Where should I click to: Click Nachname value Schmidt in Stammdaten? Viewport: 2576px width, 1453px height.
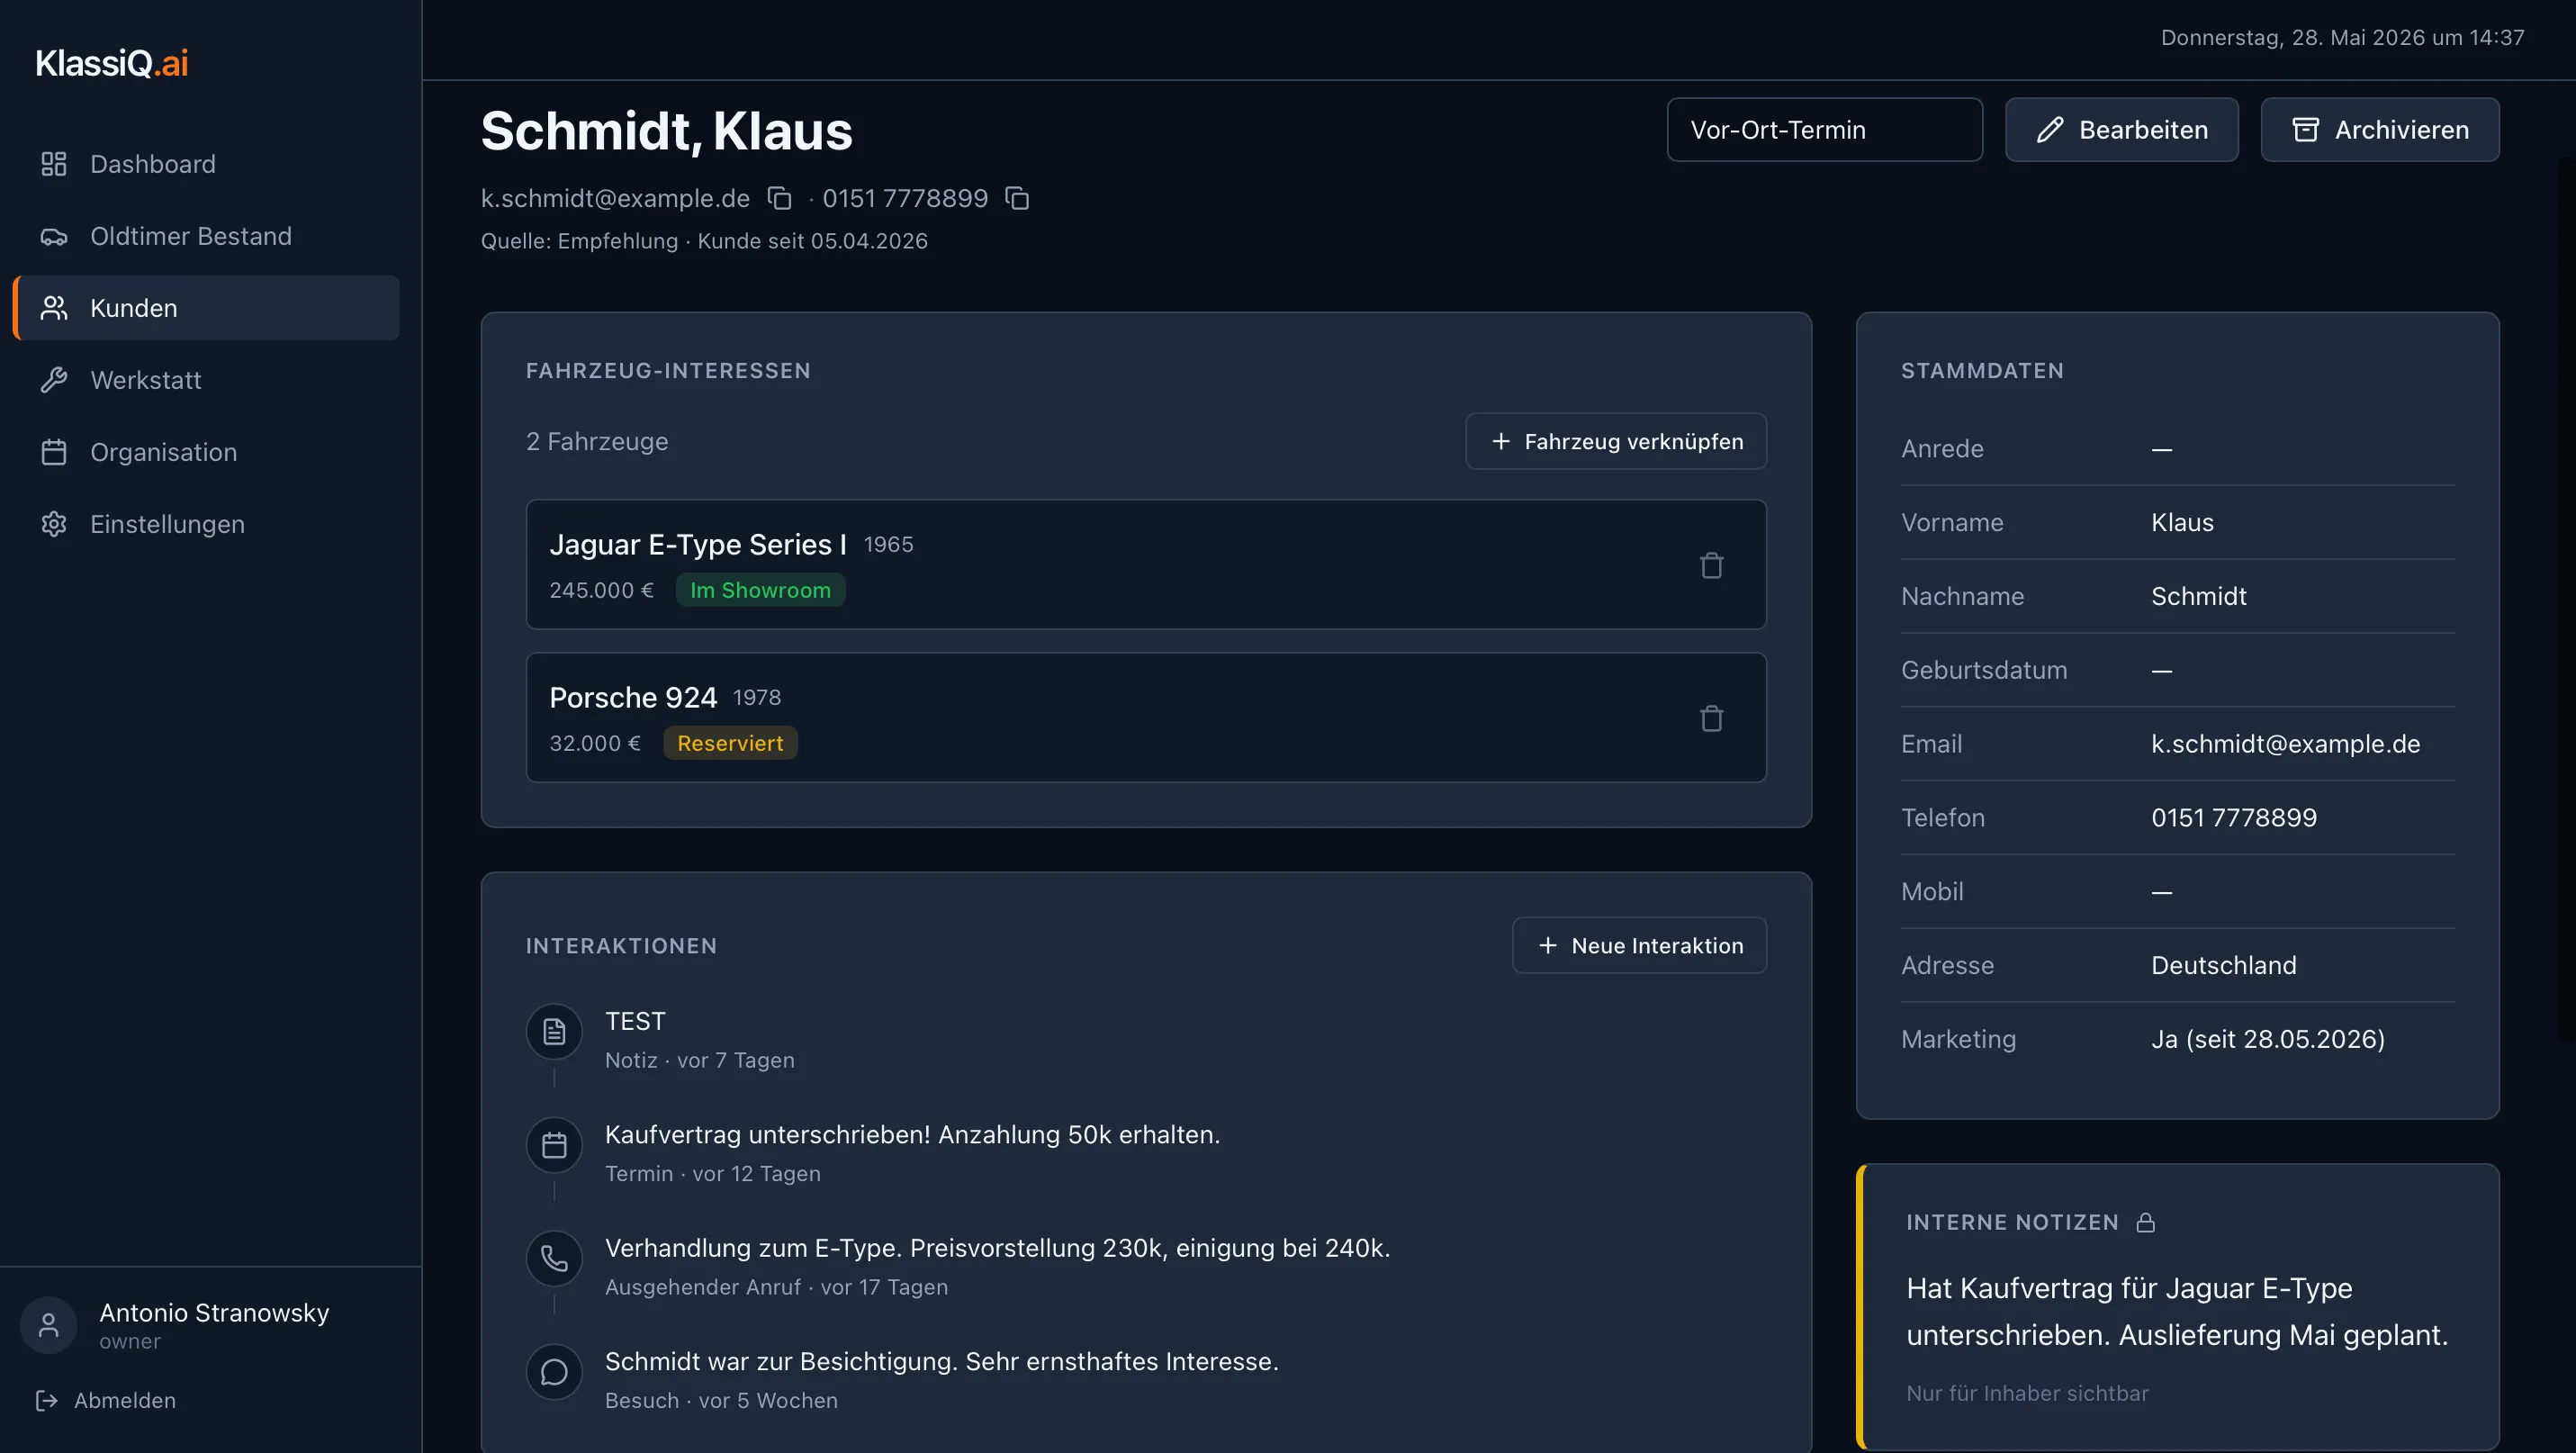(2198, 596)
